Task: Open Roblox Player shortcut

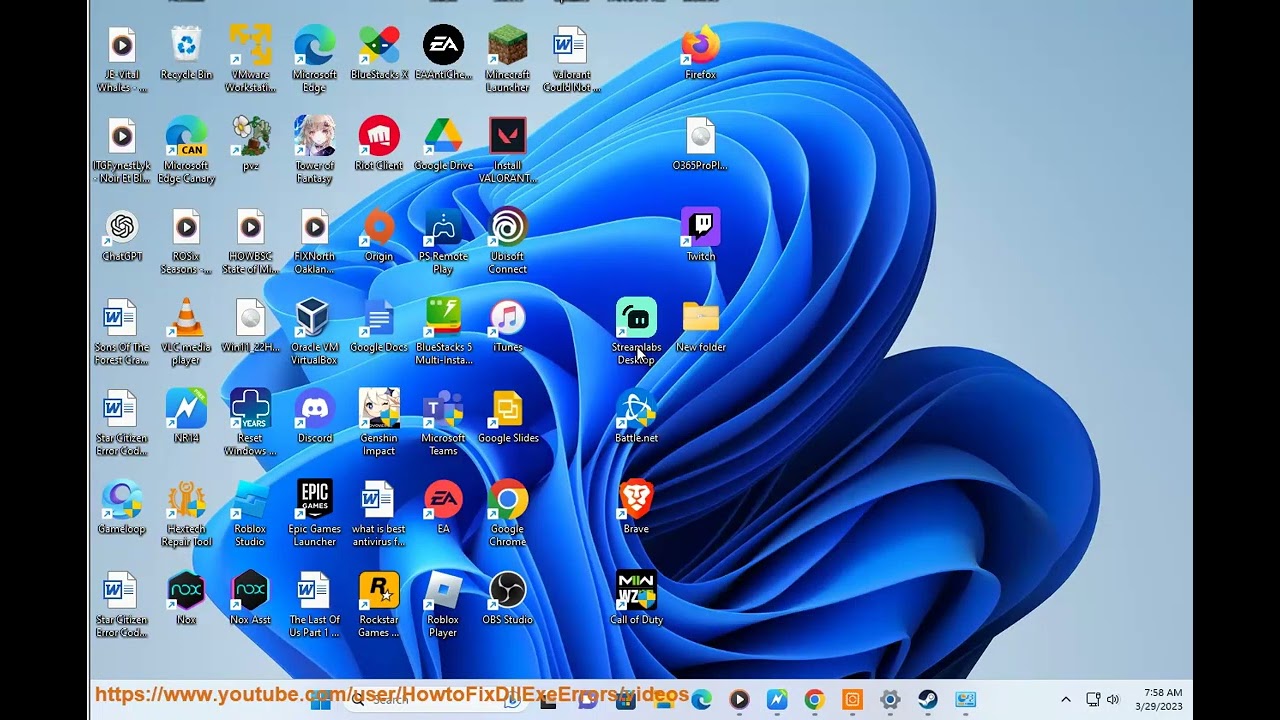Action: pyautogui.click(x=443, y=606)
